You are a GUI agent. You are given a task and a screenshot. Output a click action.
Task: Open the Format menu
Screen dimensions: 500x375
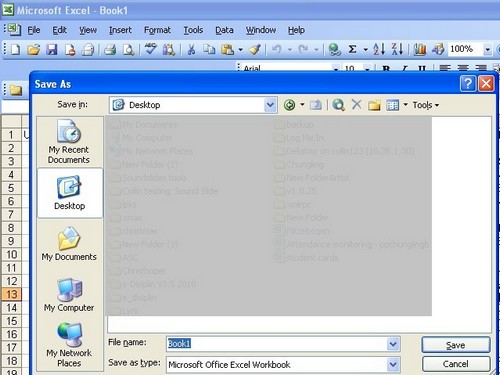click(x=157, y=30)
